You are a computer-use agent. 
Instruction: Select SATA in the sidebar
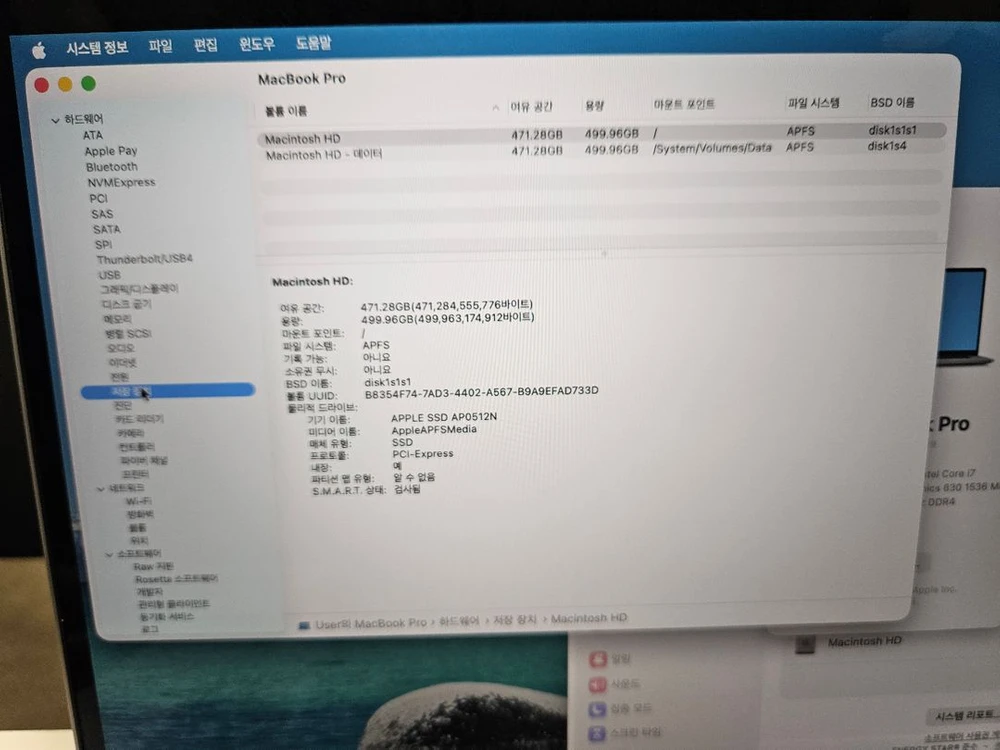107,230
